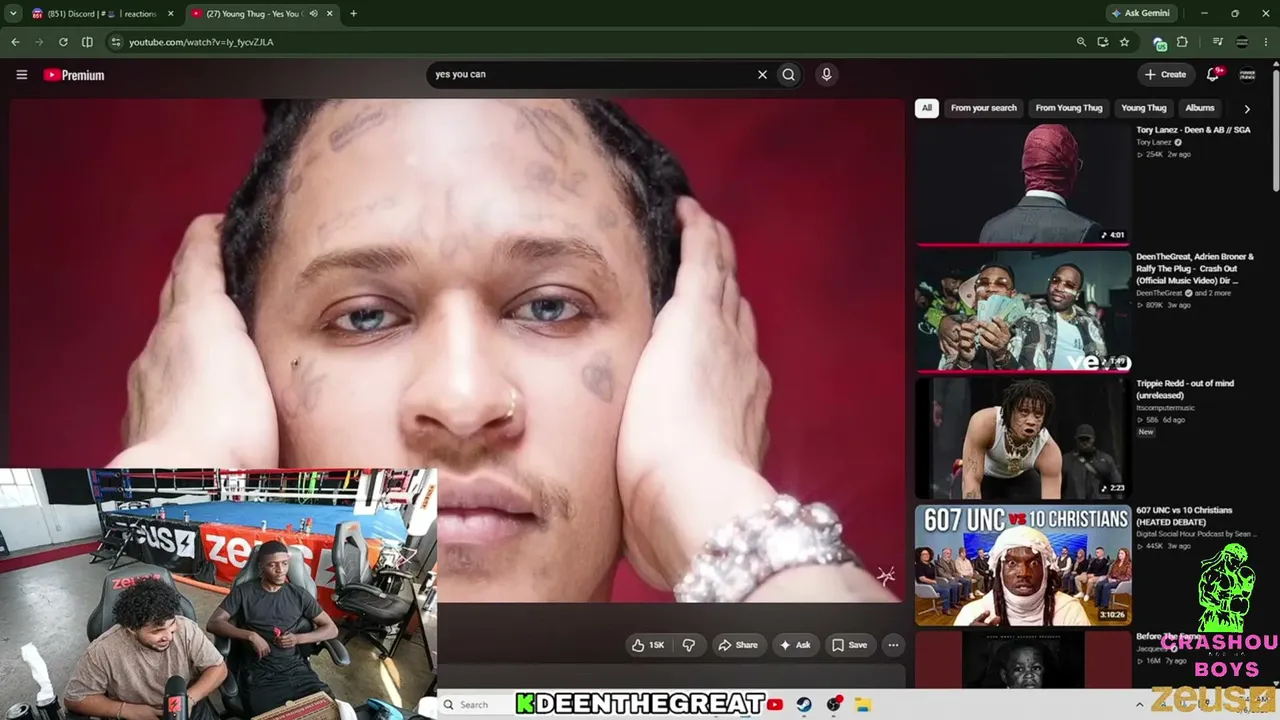Dislike the video with thumbs down
Viewport: 1280px width, 720px height.
688,645
